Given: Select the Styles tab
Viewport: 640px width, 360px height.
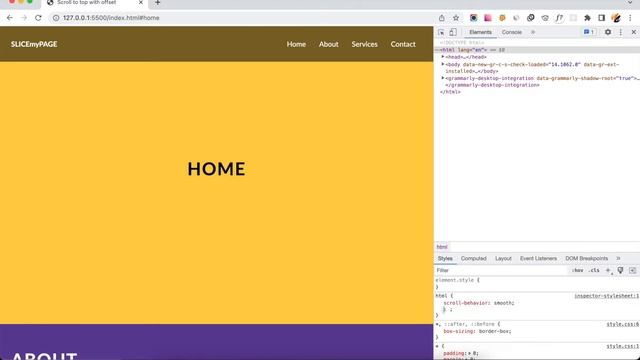Looking at the screenshot, I should [445, 258].
